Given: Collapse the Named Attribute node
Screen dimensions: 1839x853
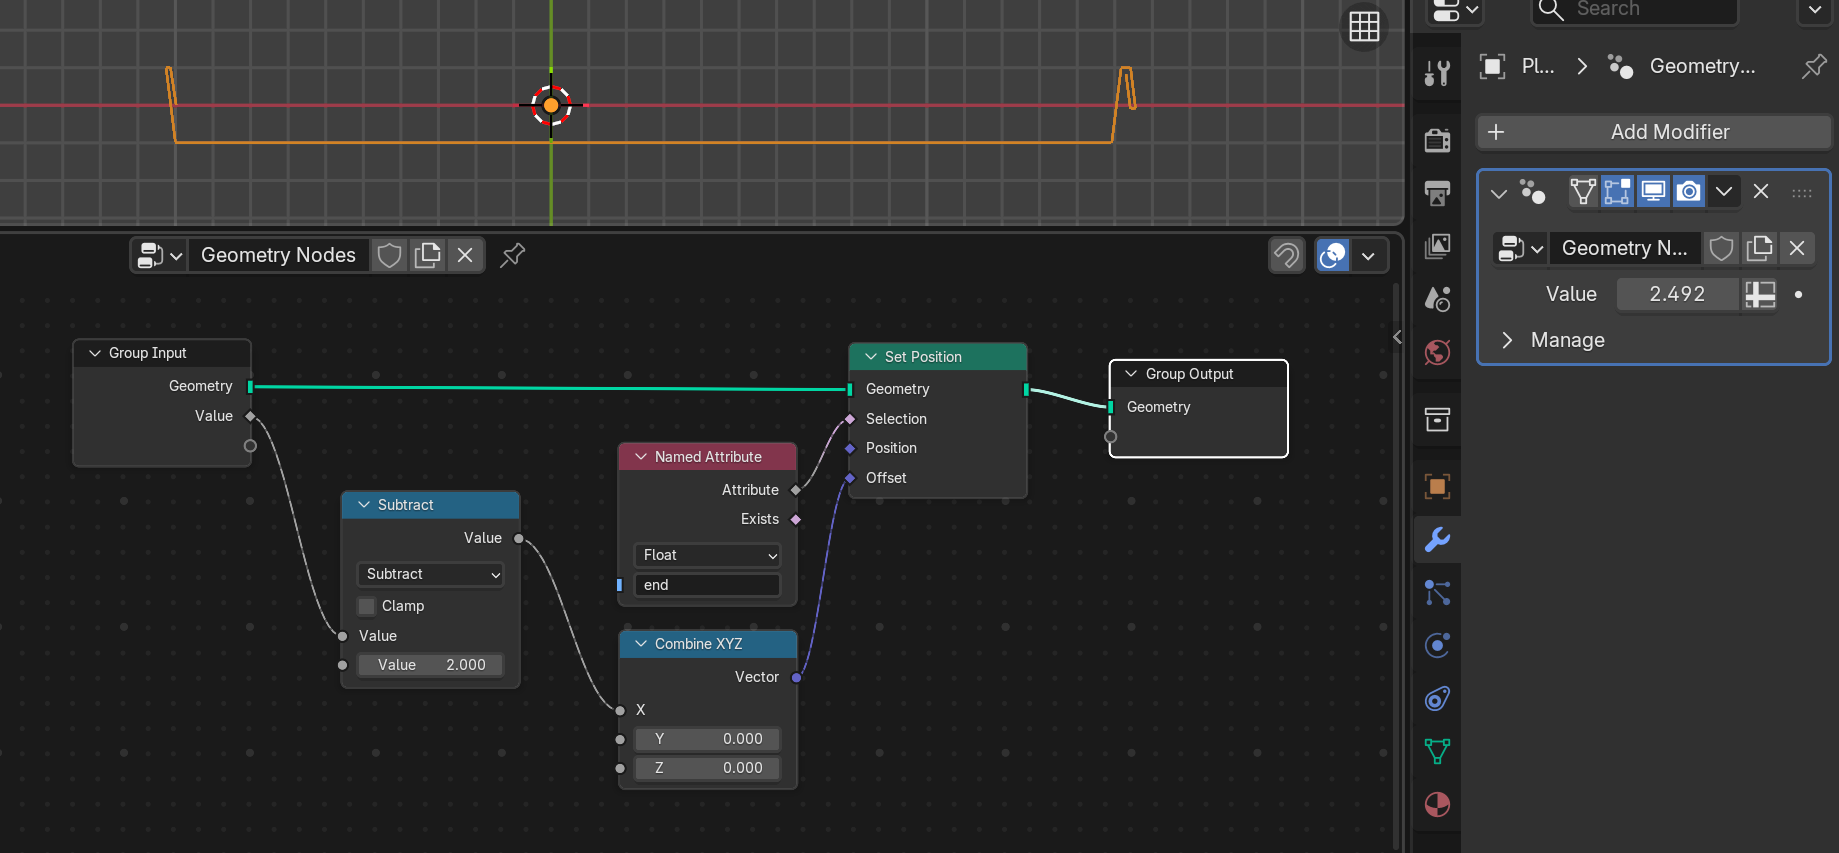Looking at the screenshot, I should [641, 457].
